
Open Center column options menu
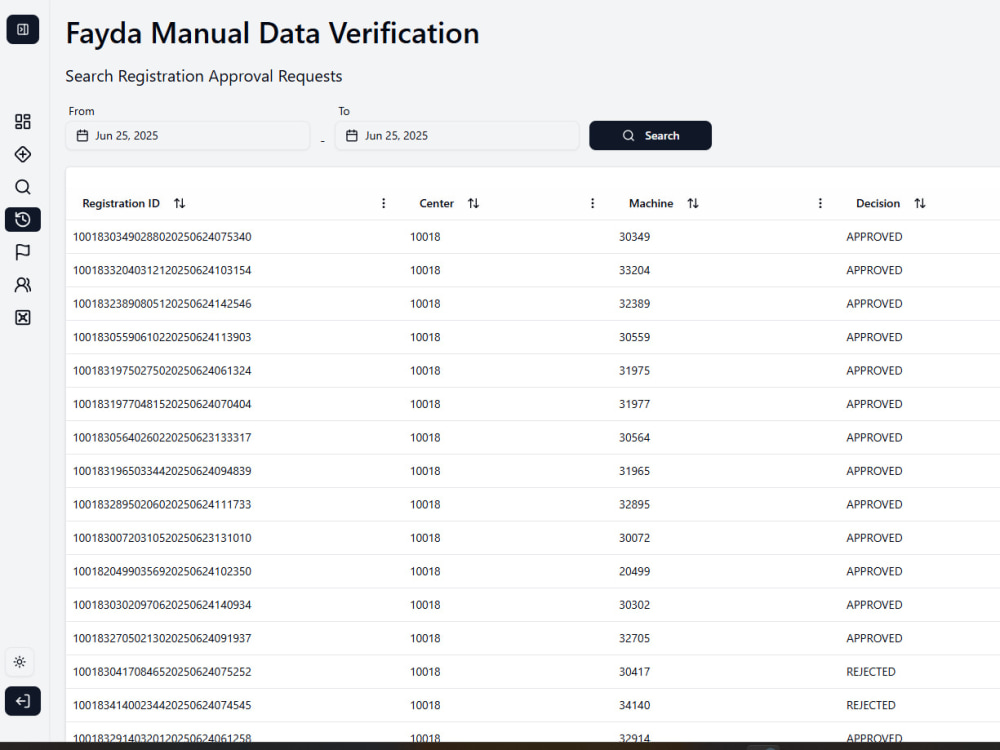point(592,203)
